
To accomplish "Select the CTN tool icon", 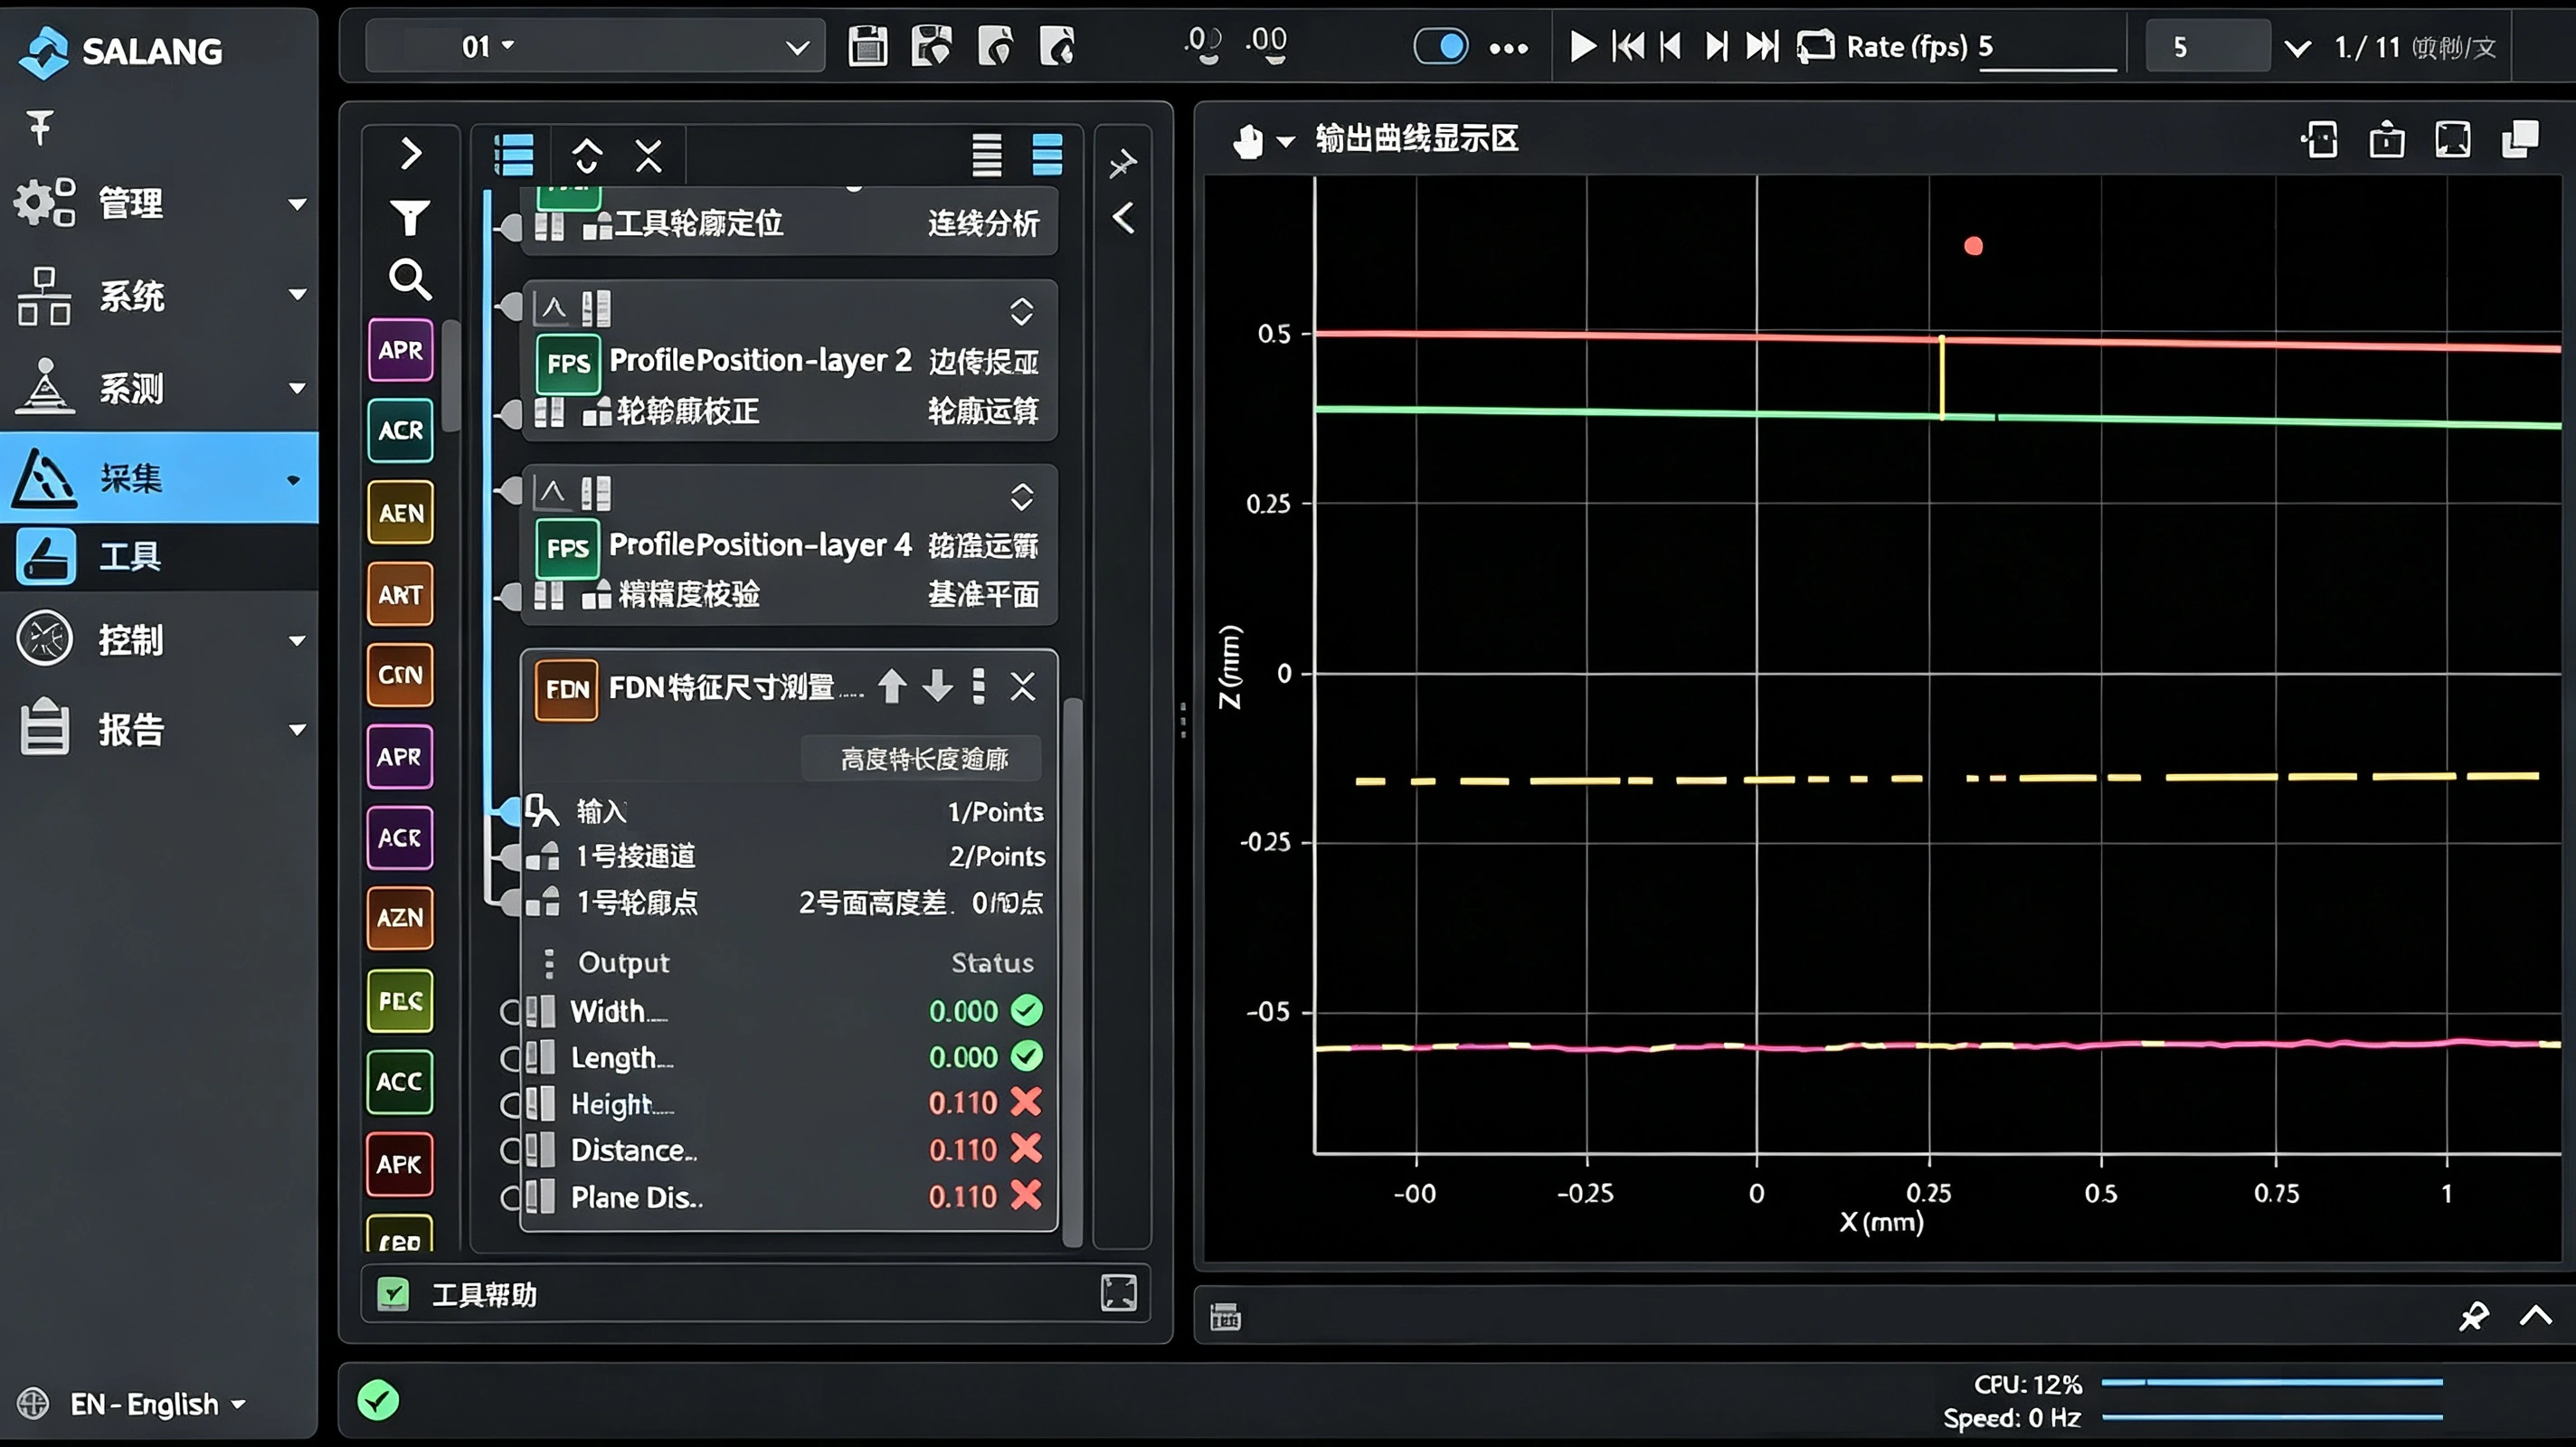I will [x=400, y=675].
